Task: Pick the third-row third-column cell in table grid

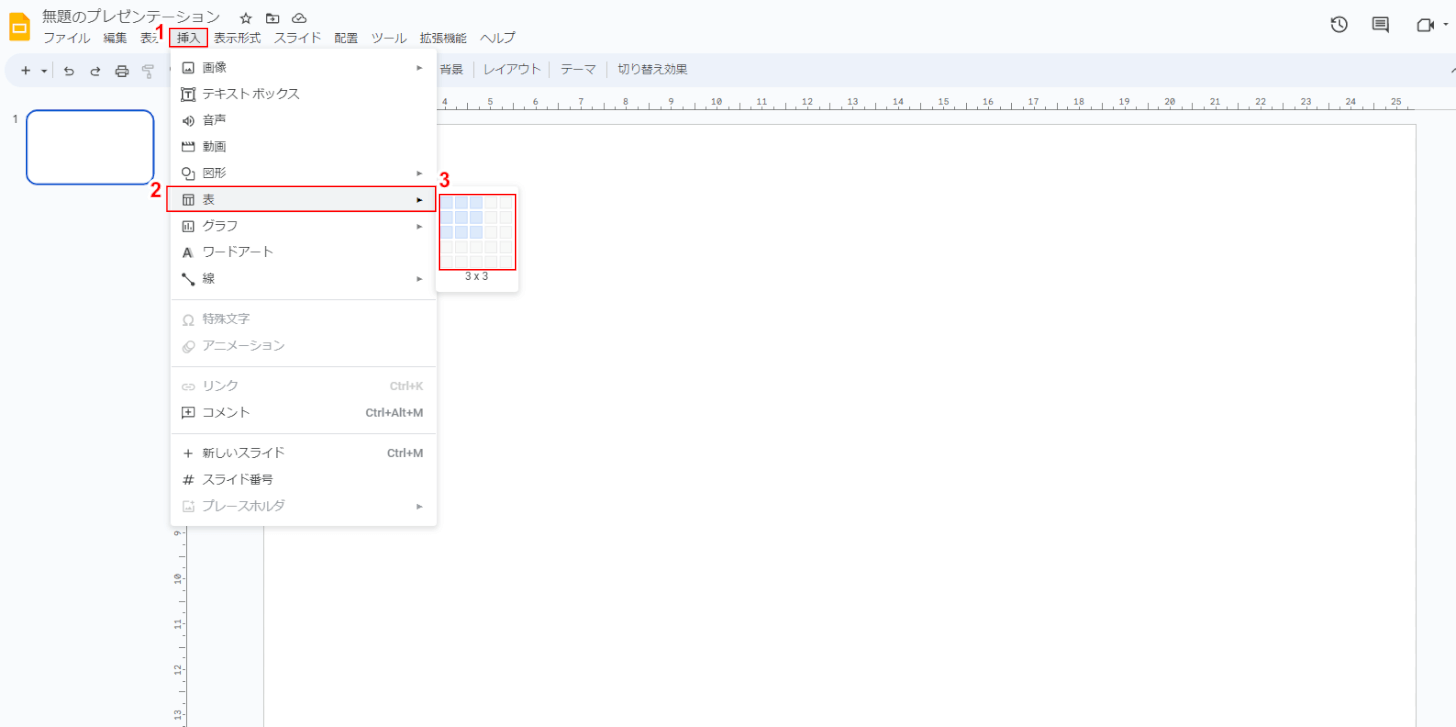Action: [476, 232]
